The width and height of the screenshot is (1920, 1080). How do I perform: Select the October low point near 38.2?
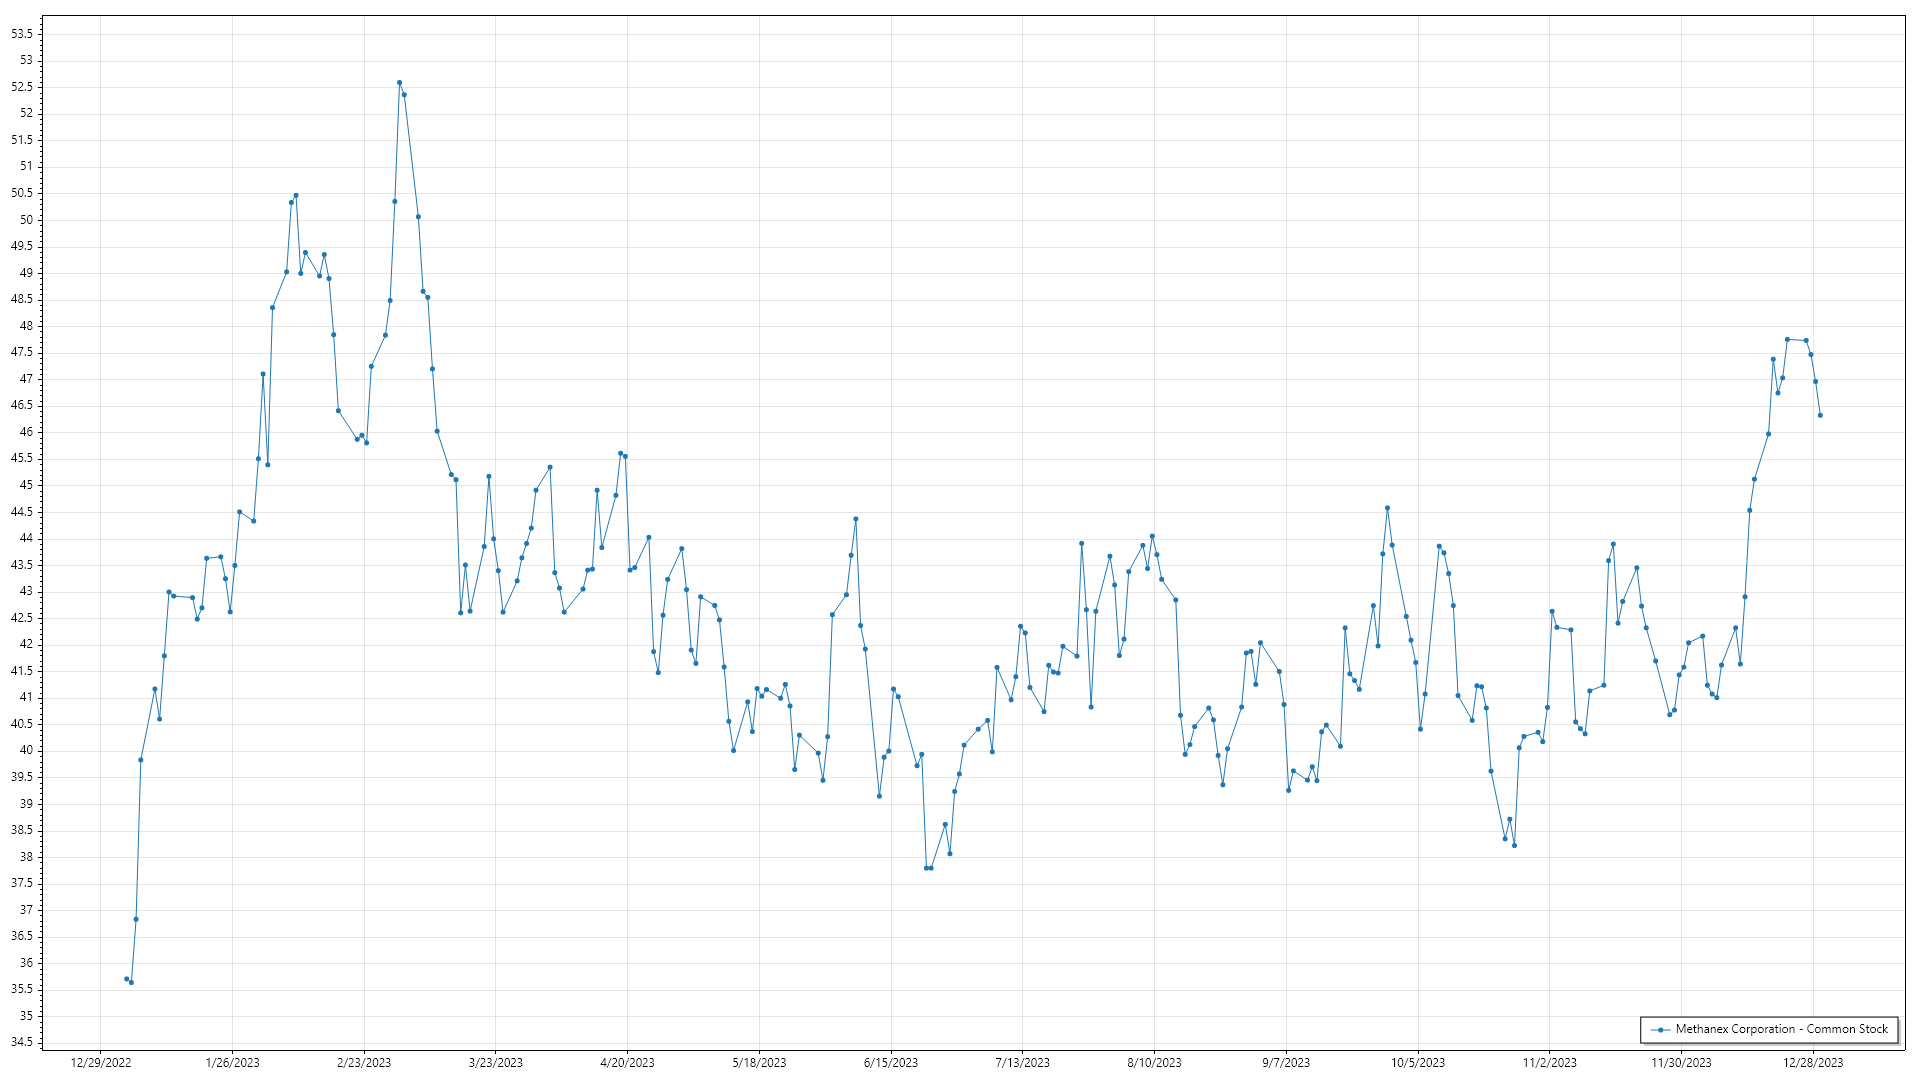[x=1514, y=846]
